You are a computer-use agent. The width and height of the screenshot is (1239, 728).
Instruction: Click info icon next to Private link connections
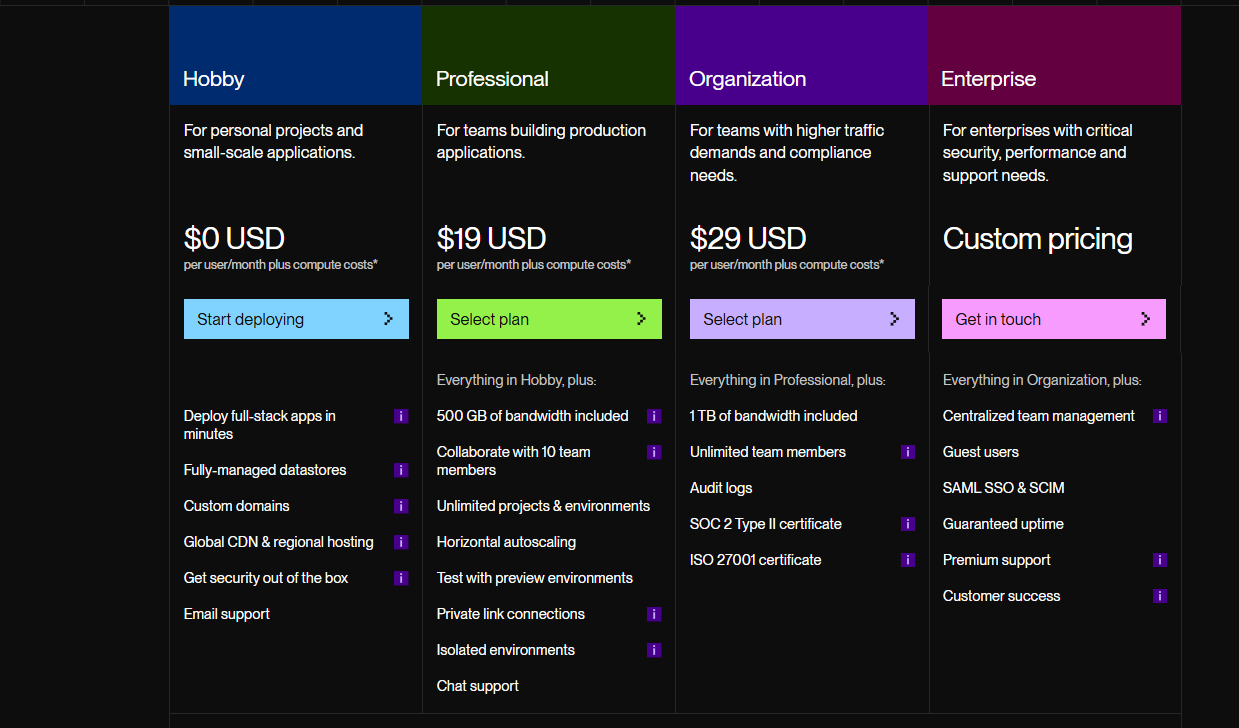[x=654, y=614]
